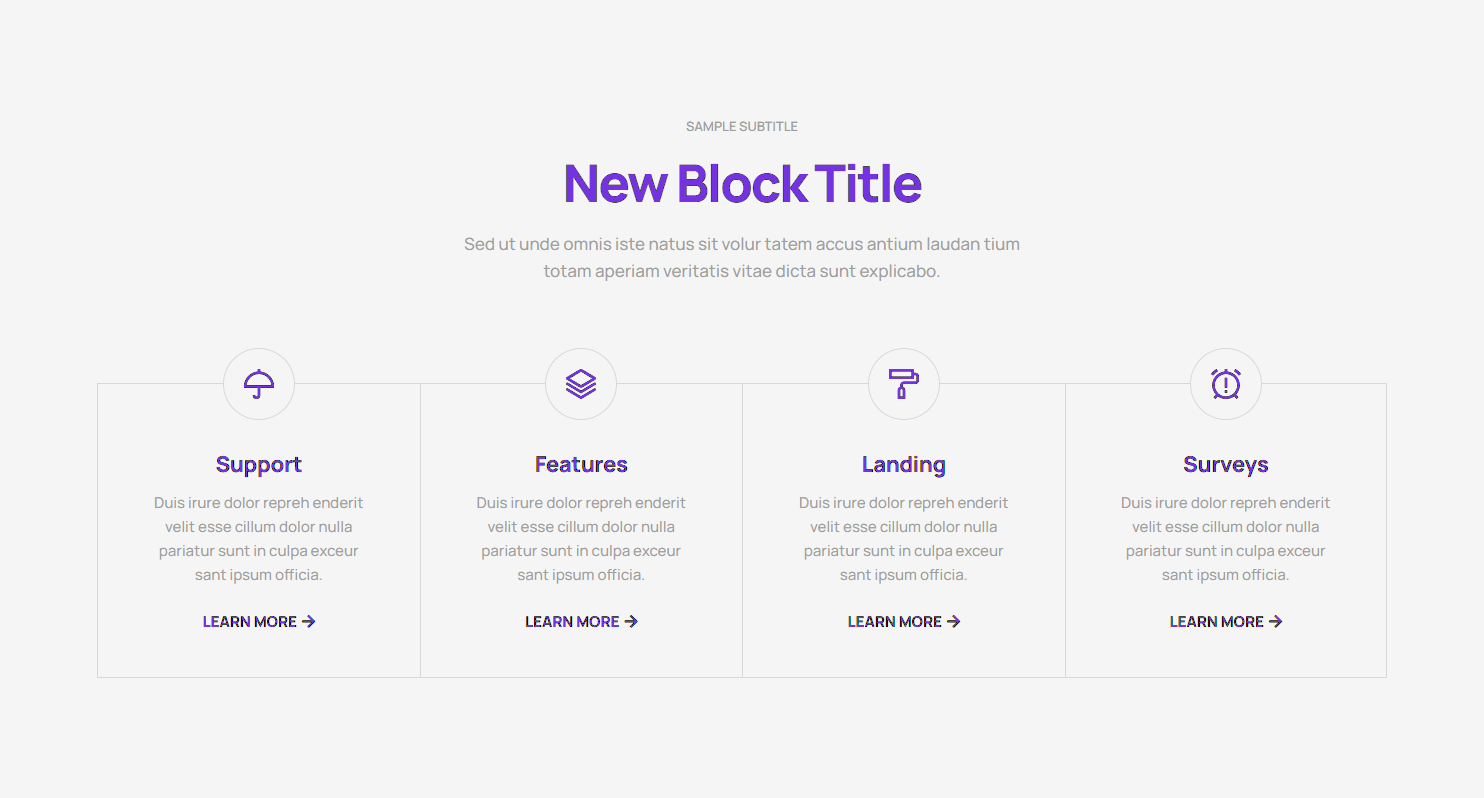Click the New Block Title heading

742,184
